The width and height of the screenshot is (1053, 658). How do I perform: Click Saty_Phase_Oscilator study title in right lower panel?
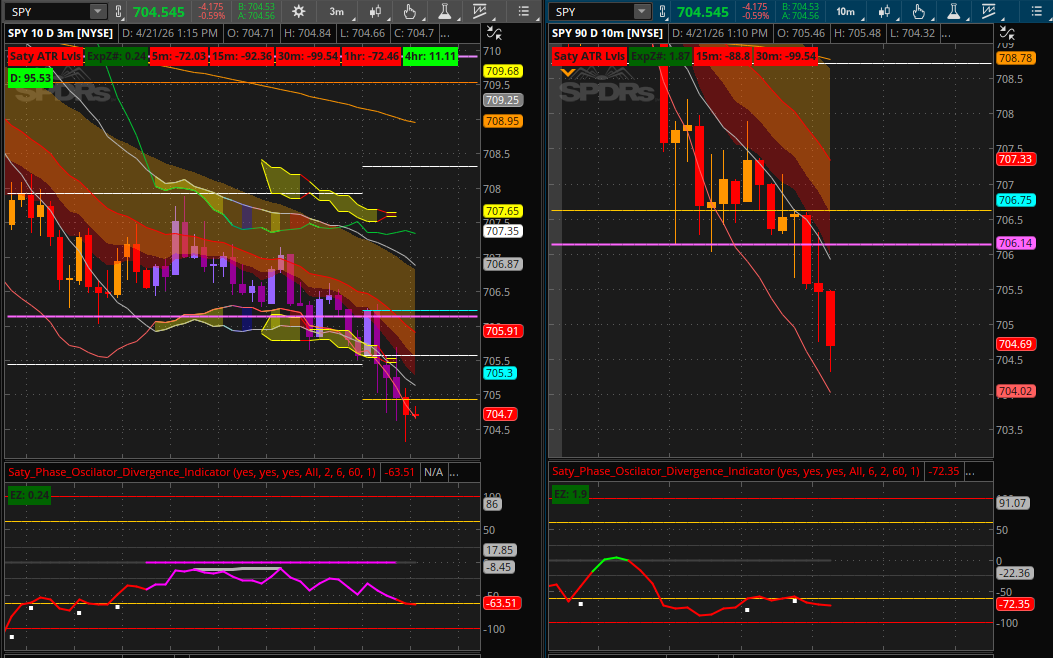point(736,471)
